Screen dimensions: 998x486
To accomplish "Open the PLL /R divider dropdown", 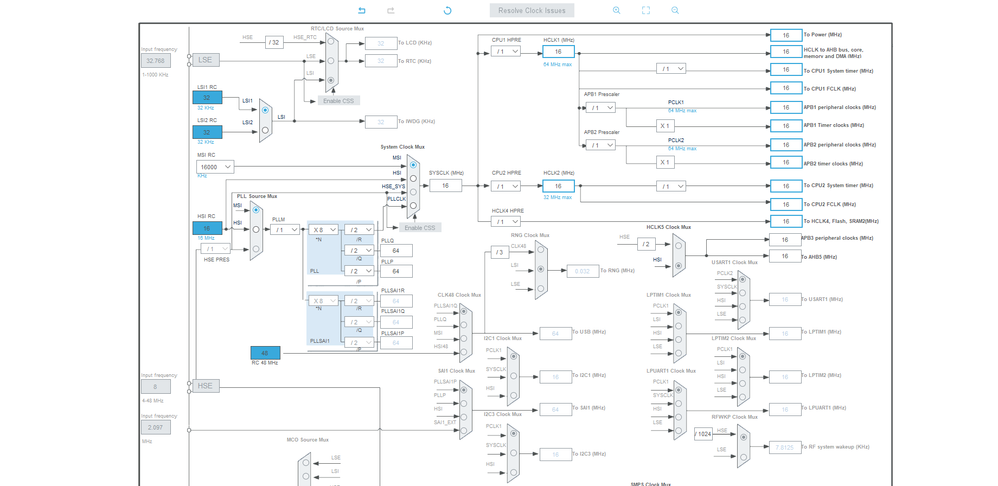I will pyautogui.click(x=359, y=230).
